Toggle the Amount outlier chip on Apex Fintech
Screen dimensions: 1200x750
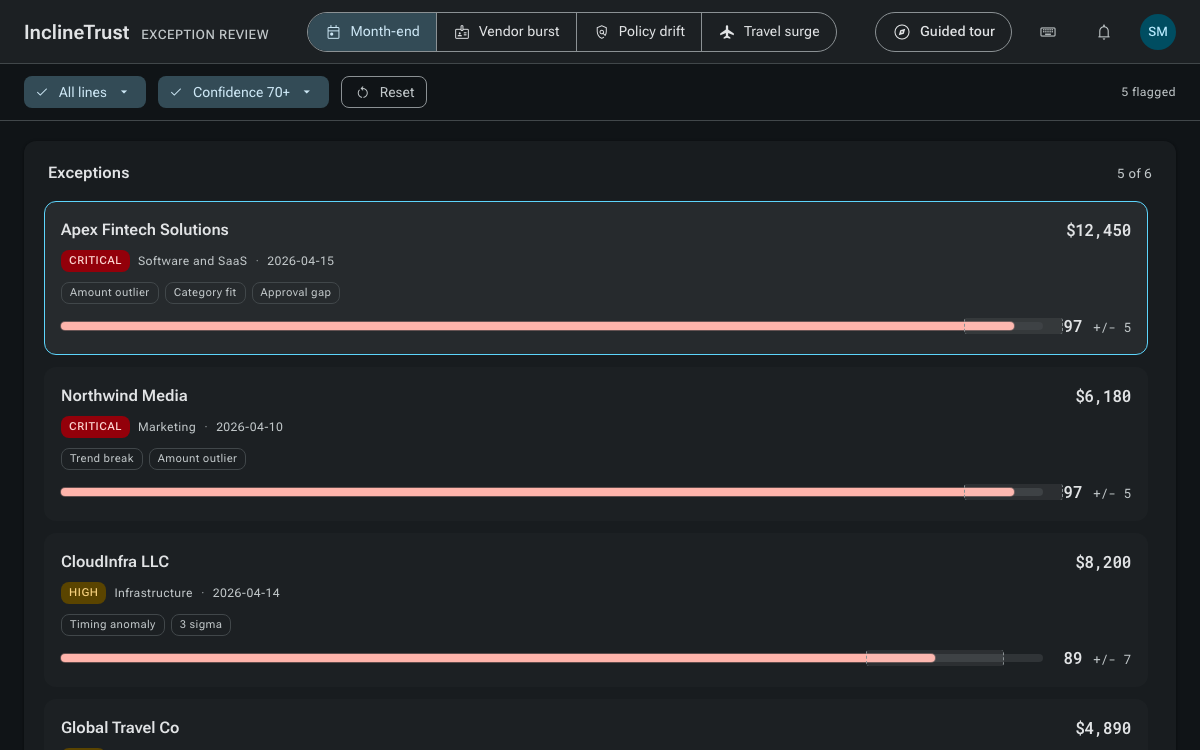(109, 293)
